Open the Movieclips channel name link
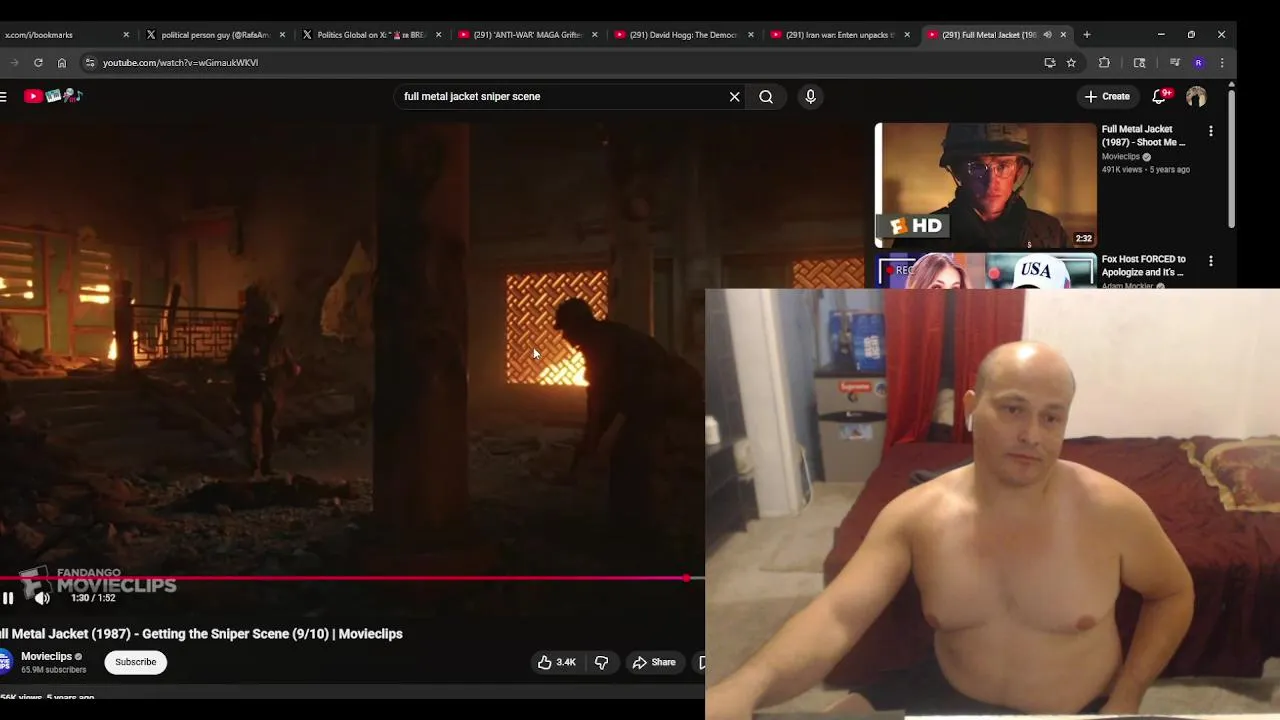The image size is (1280, 720). pos(46,656)
